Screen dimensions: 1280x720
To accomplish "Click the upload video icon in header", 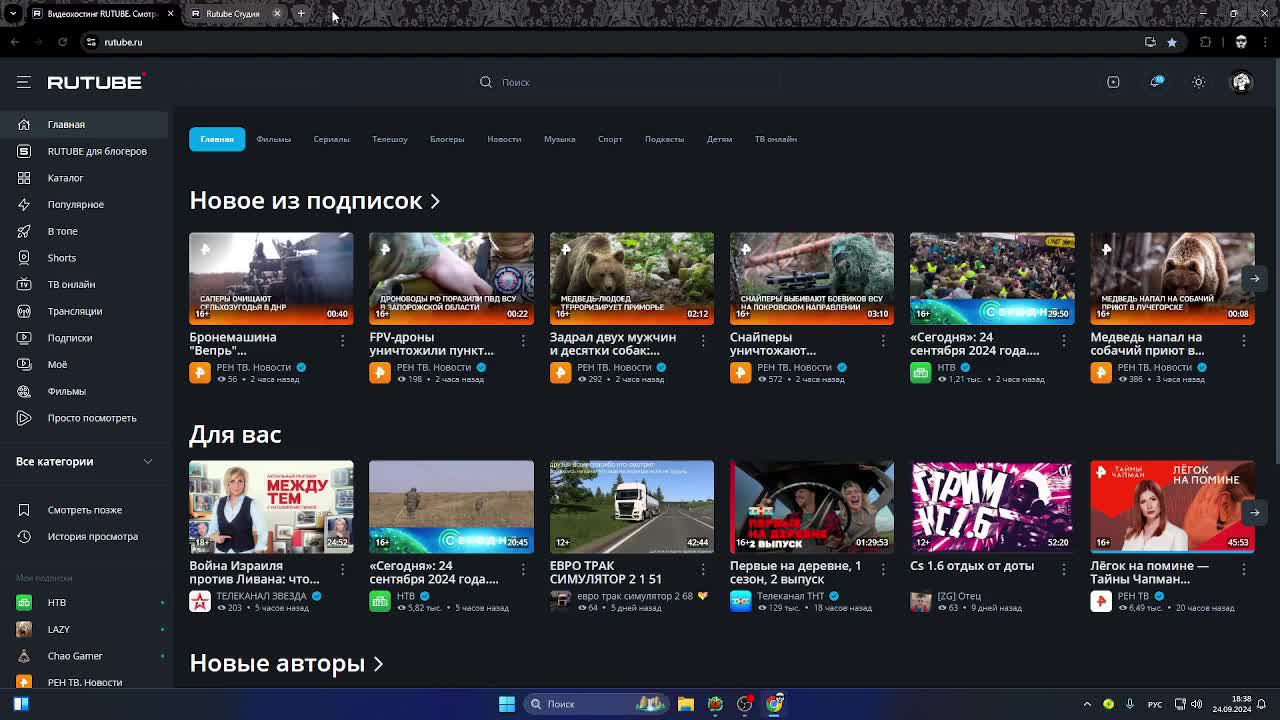I will 1113,82.
